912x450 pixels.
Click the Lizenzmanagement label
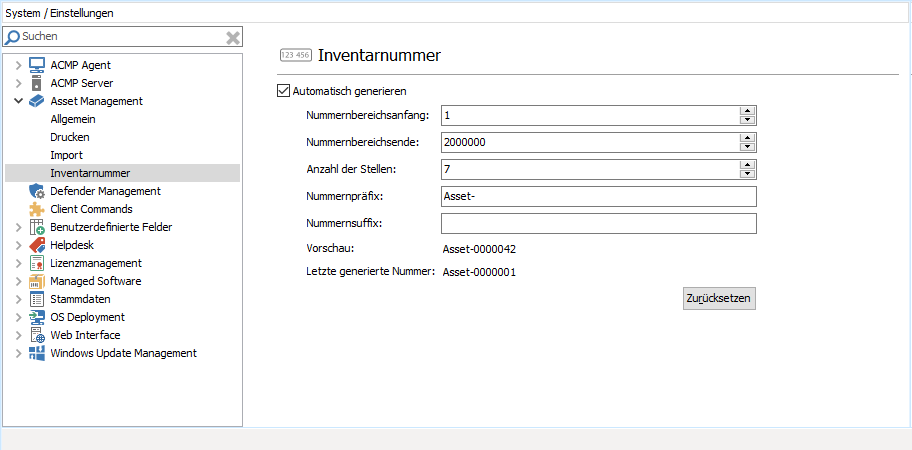pos(96,263)
